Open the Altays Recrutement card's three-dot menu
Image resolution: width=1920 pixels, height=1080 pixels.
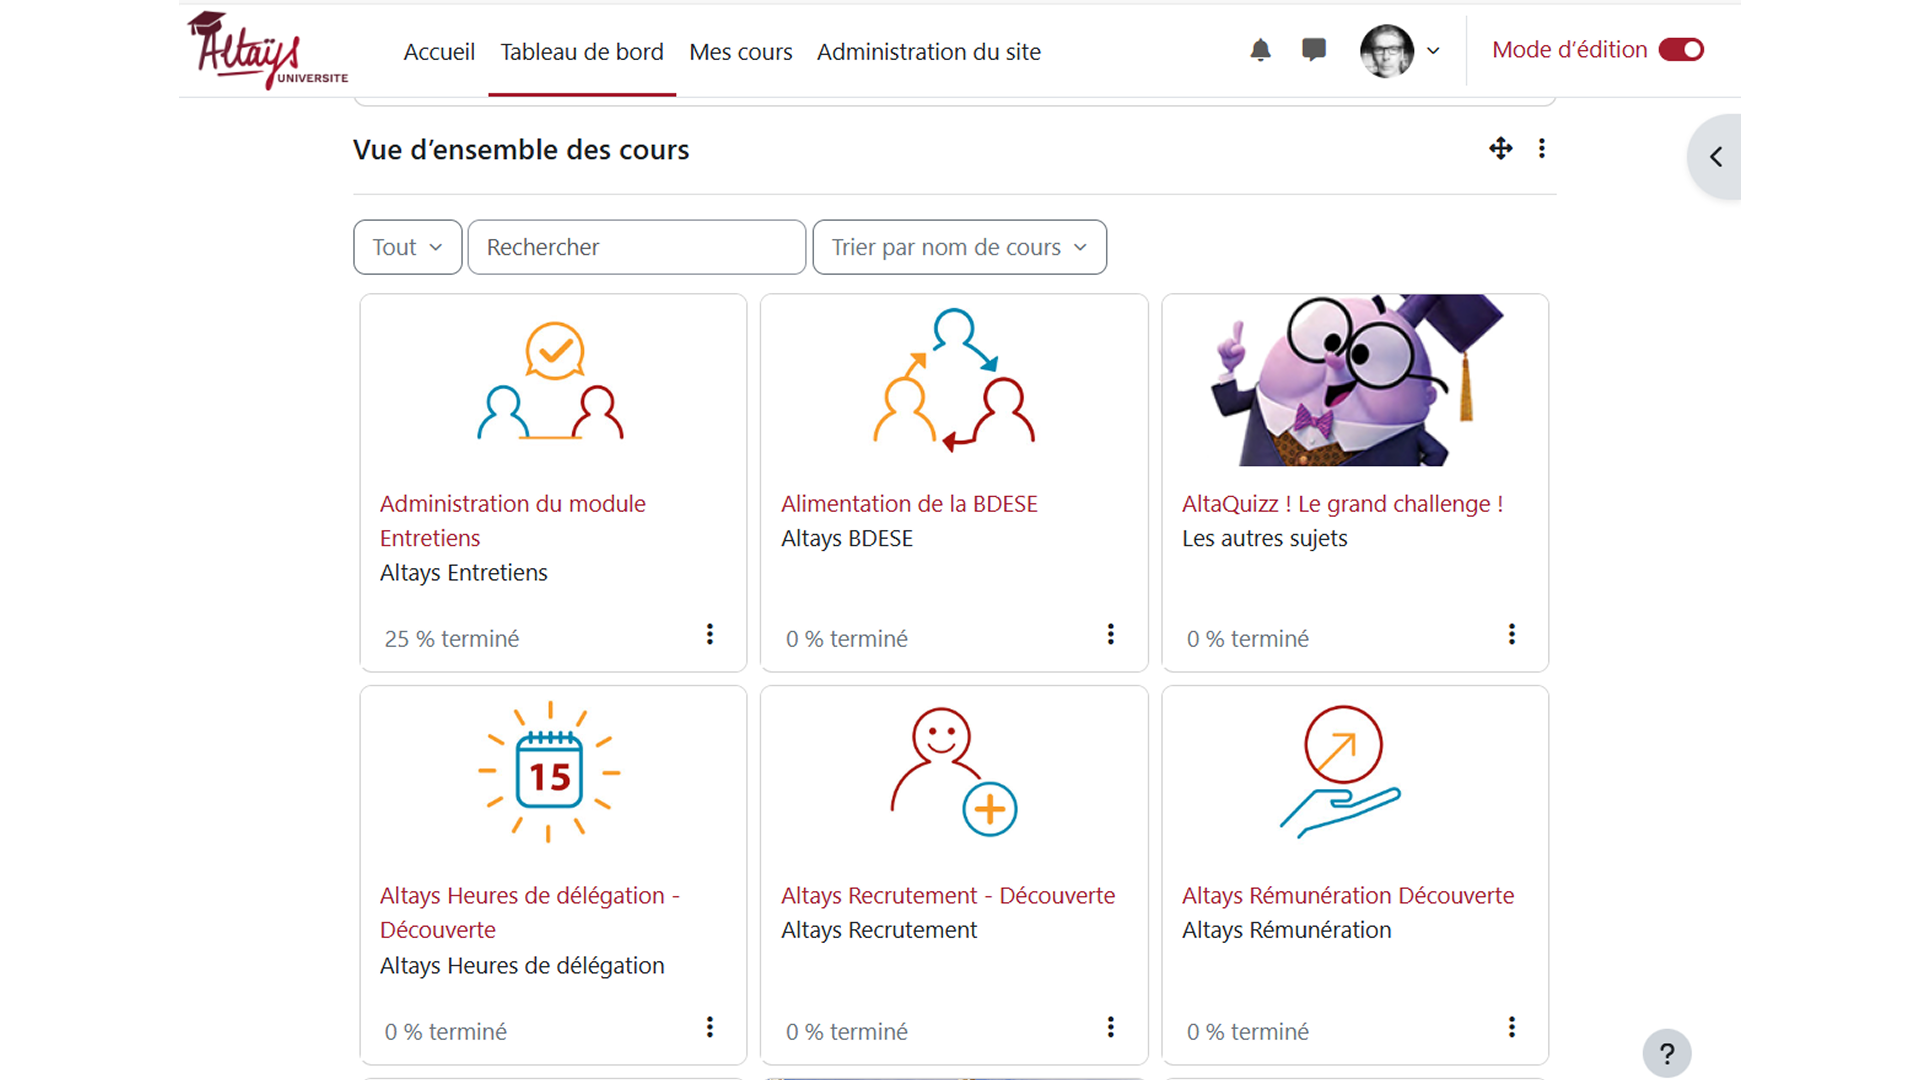tap(1110, 1028)
